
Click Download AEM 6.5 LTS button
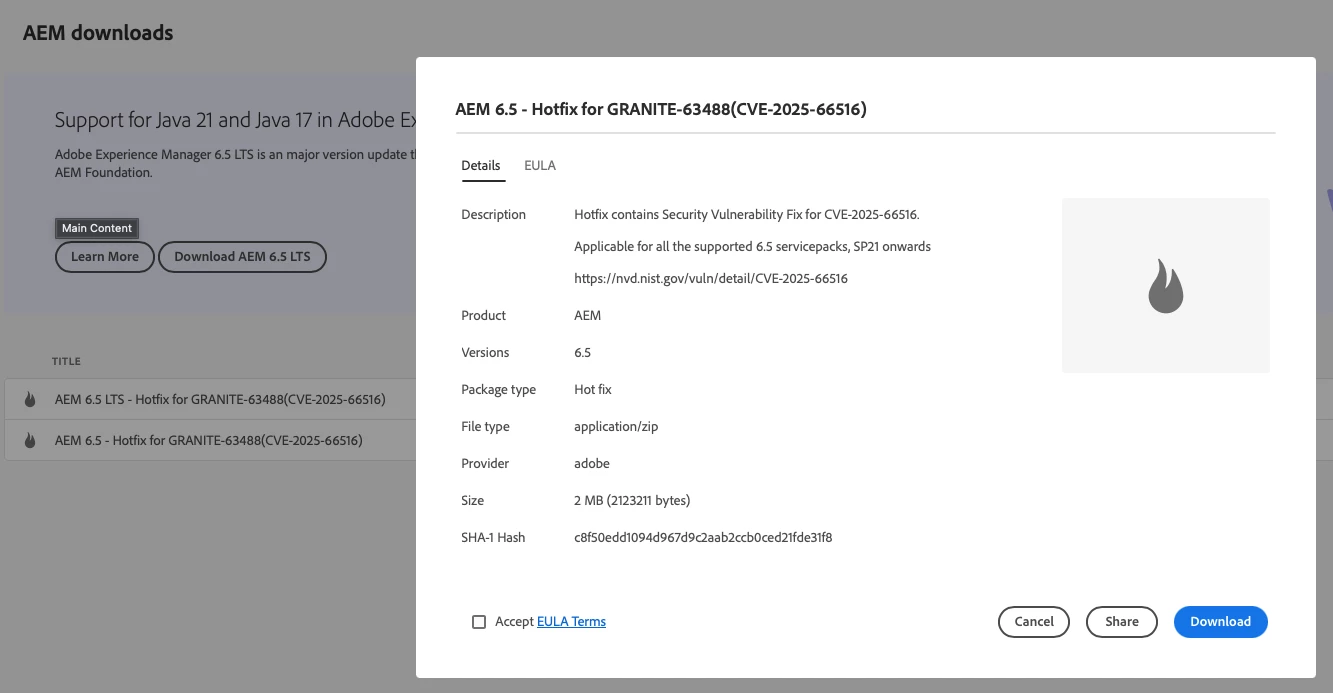[x=243, y=257]
